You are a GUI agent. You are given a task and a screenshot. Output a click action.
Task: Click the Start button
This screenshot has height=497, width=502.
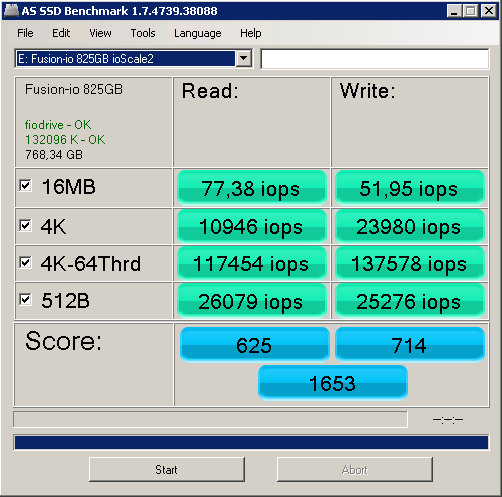167,469
